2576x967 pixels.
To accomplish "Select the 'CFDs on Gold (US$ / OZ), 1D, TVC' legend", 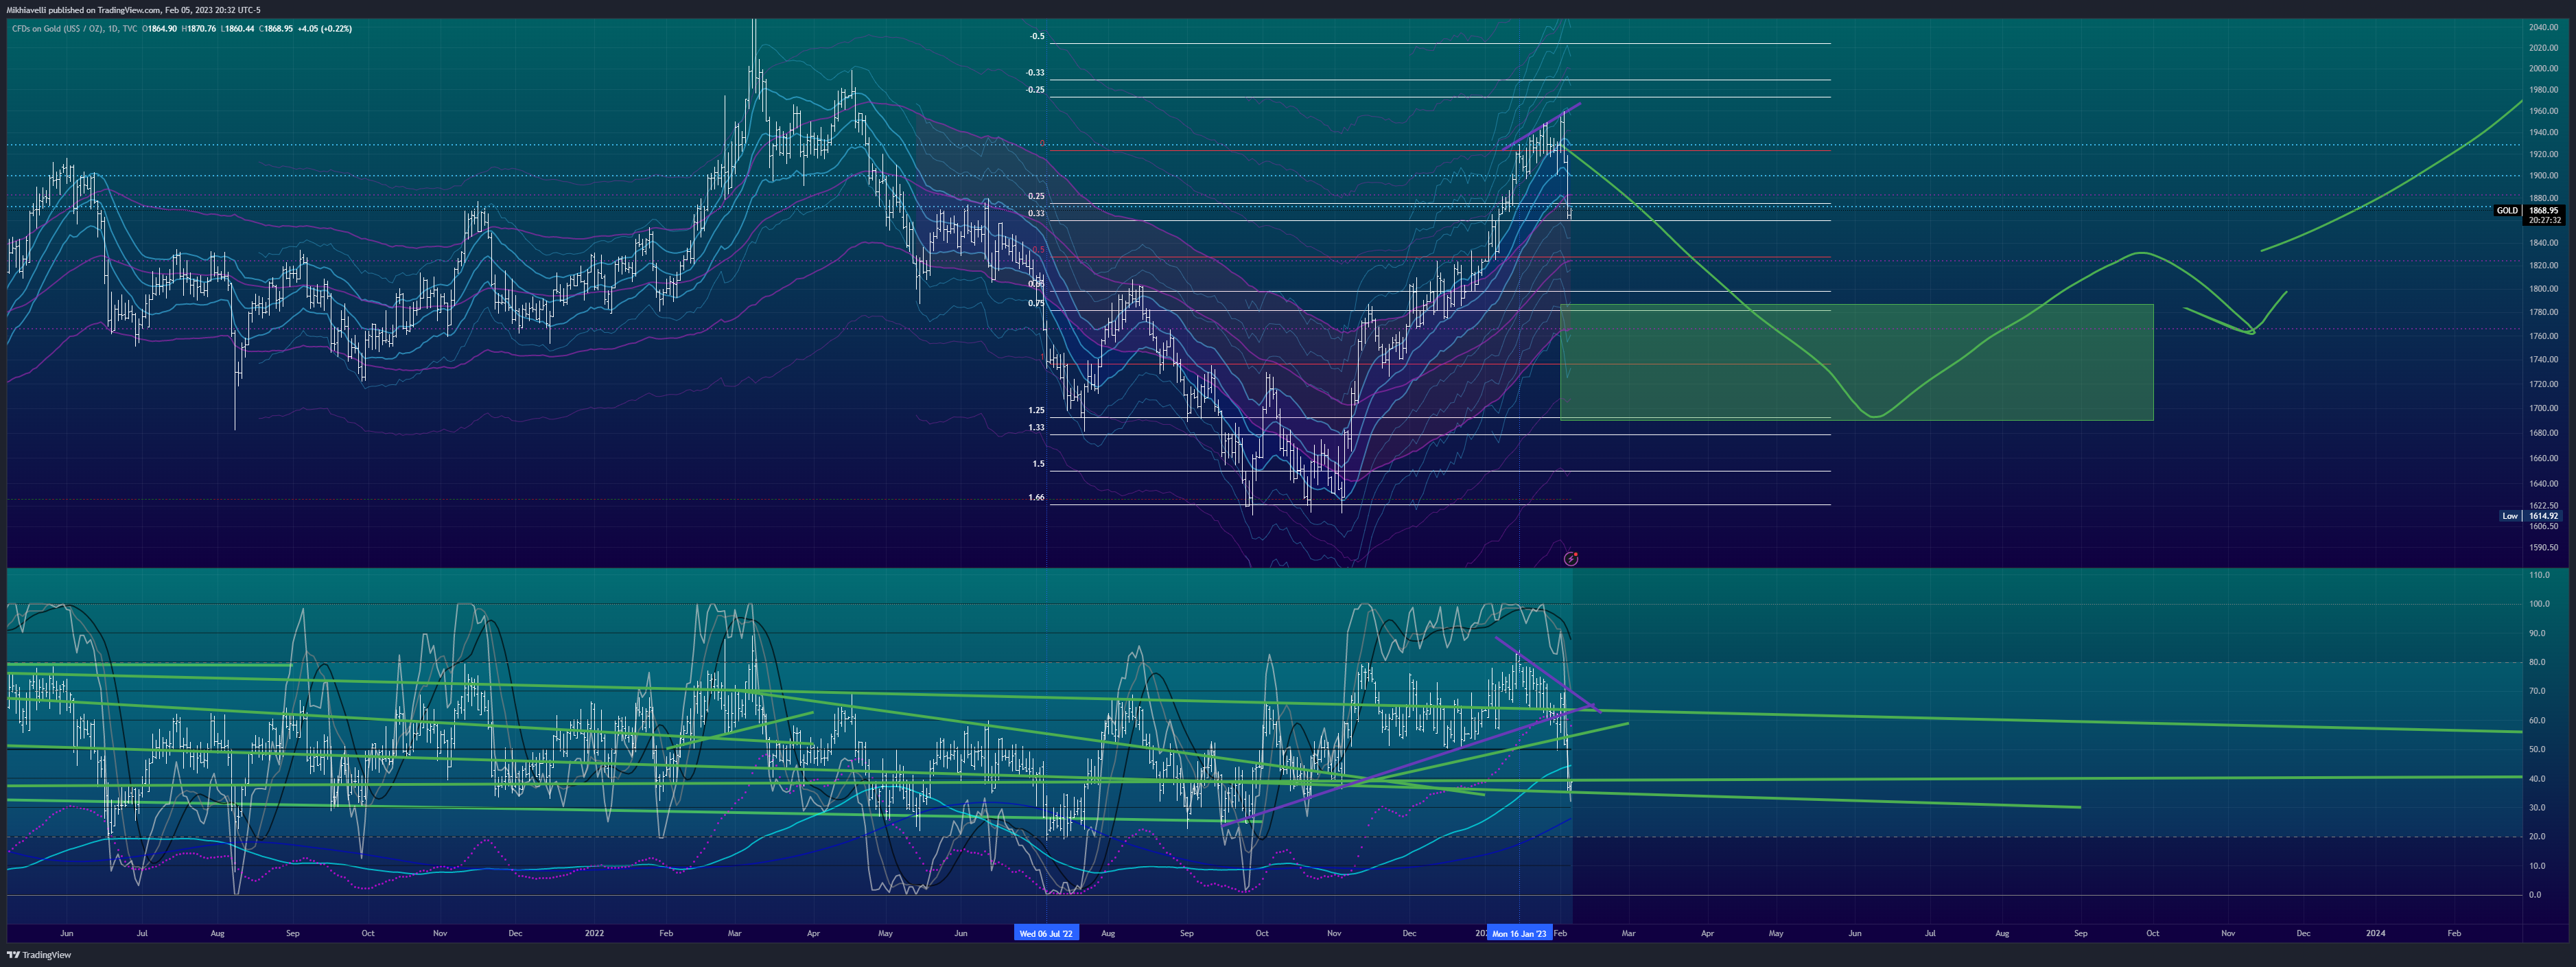I will pos(75,29).
